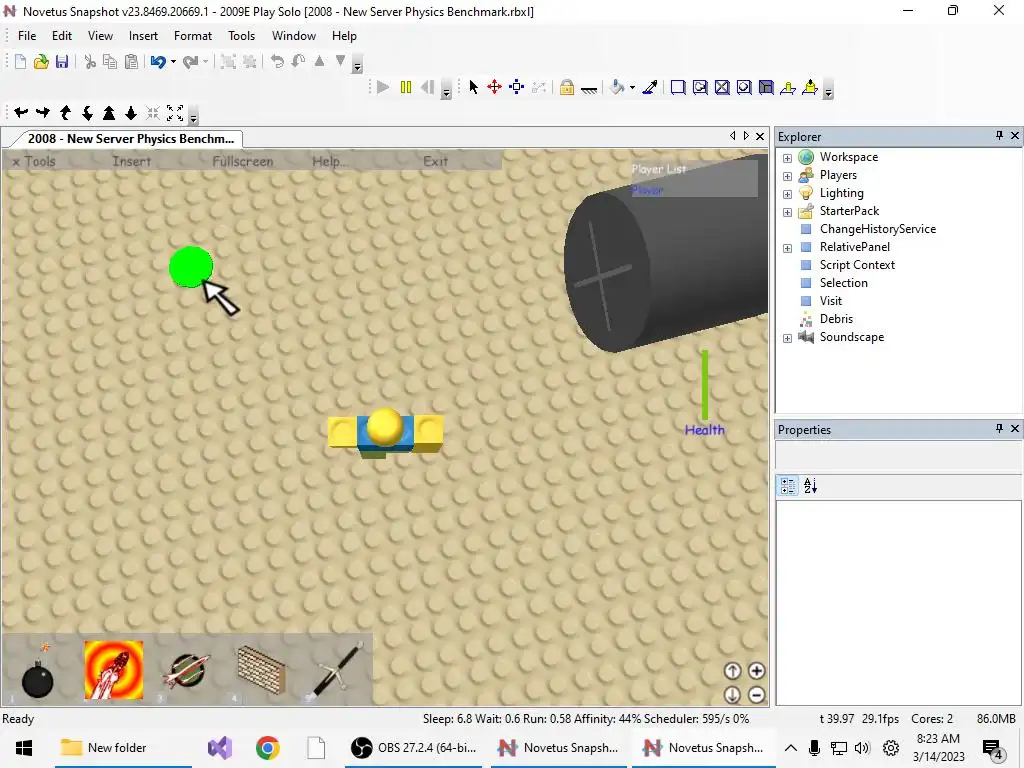This screenshot has height=768, width=1024.
Task: Click the Ungroup selection icon
Action: pyautogui.click(x=249, y=61)
